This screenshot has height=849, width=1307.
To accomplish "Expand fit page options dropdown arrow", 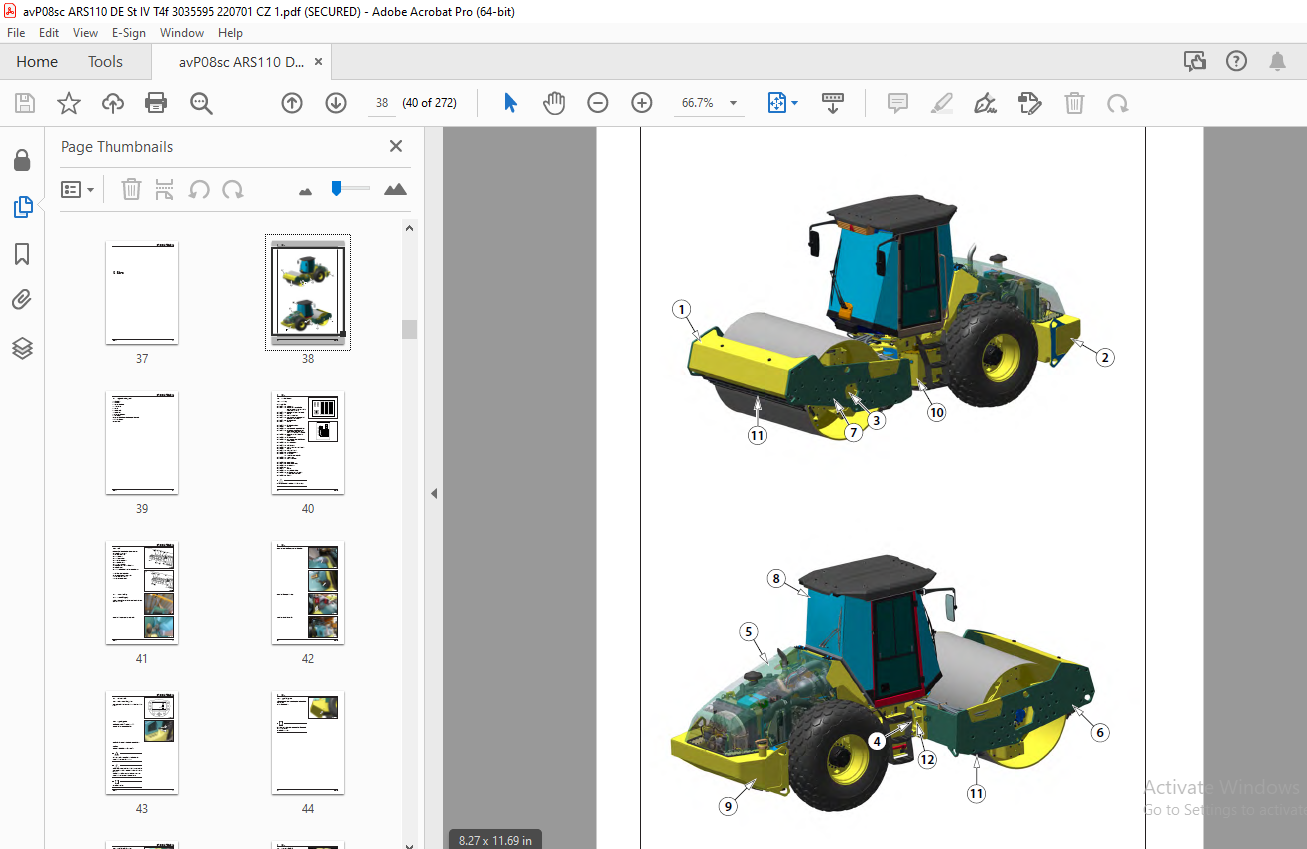I will (795, 103).
